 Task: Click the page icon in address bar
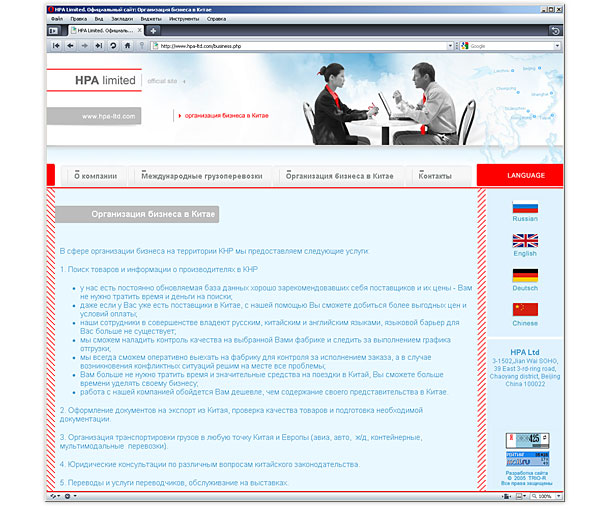(156, 46)
